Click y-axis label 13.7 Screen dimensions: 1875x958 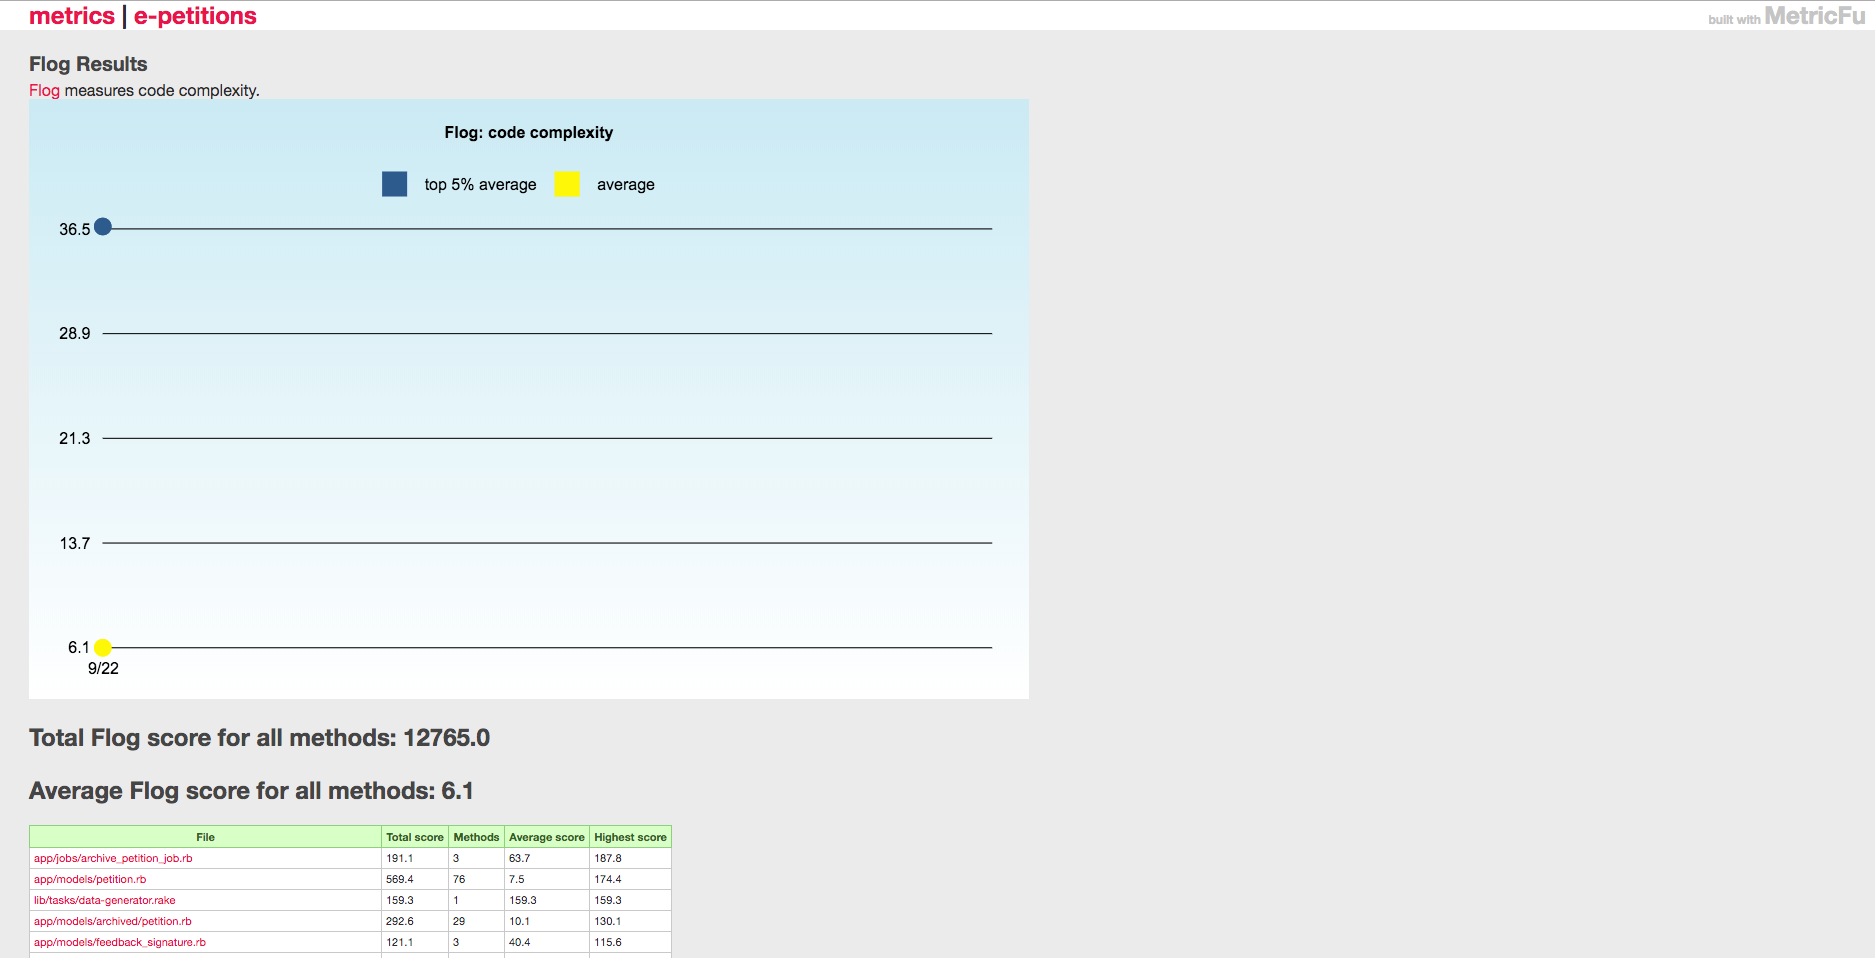pos(75,543)
